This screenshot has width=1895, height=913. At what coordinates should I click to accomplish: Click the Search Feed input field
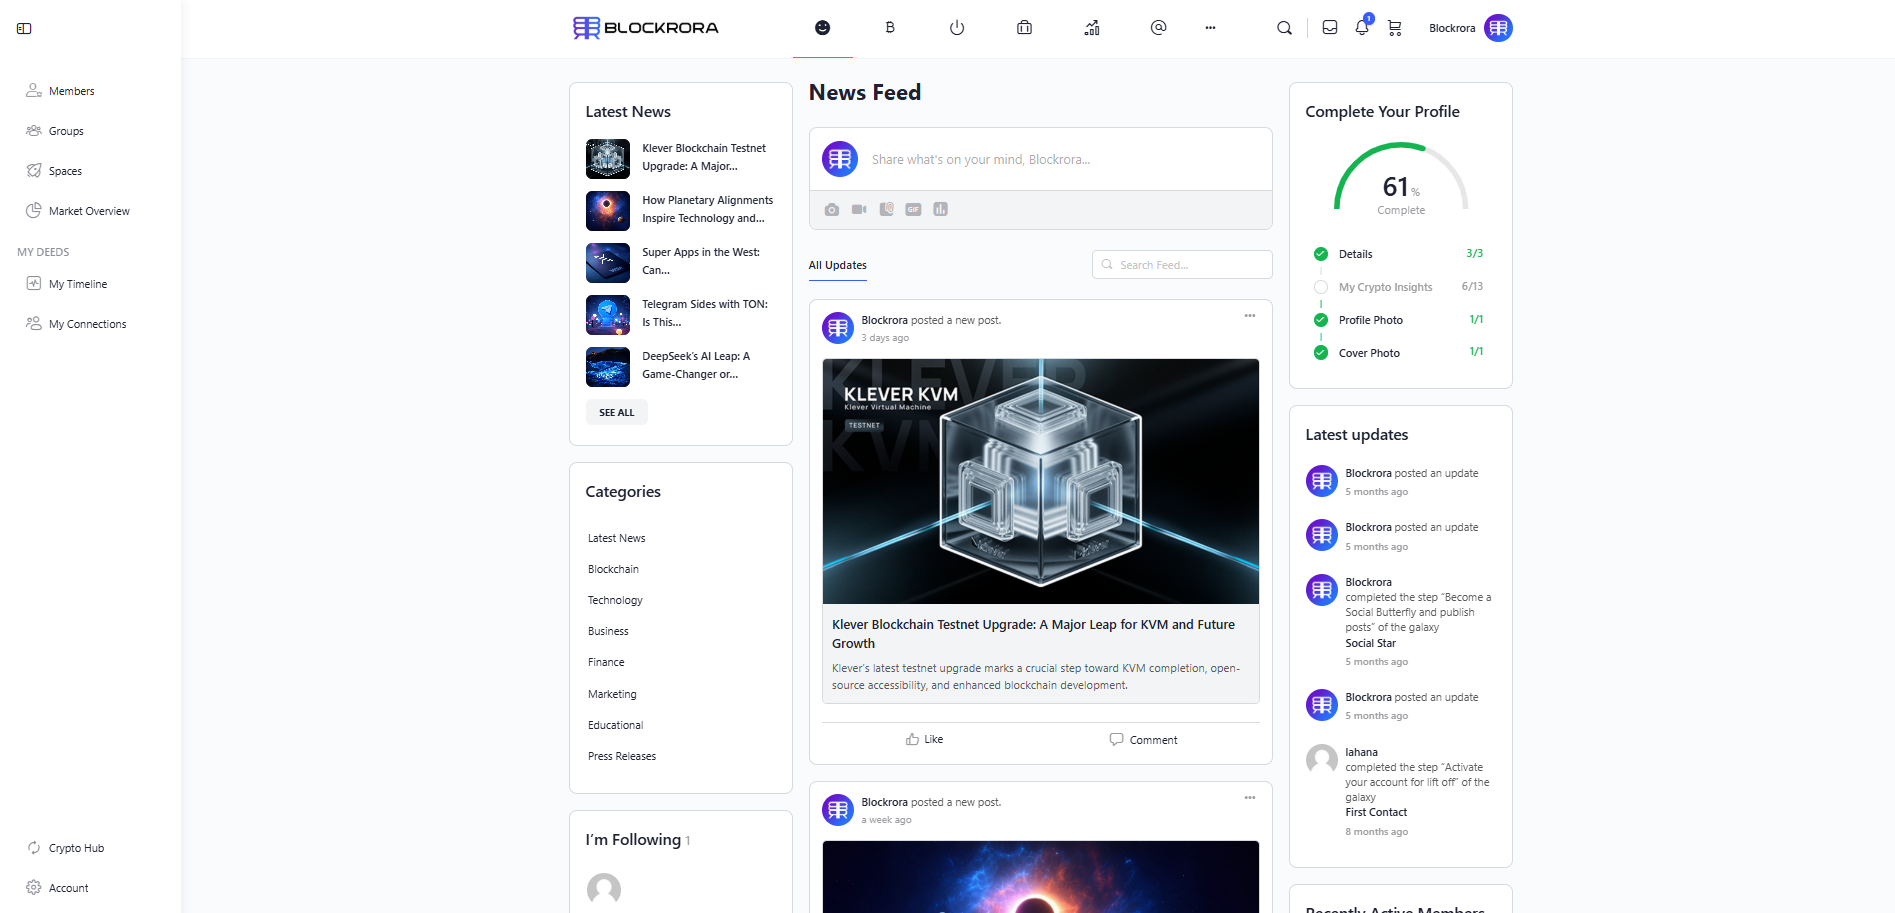pos(1182,265)
